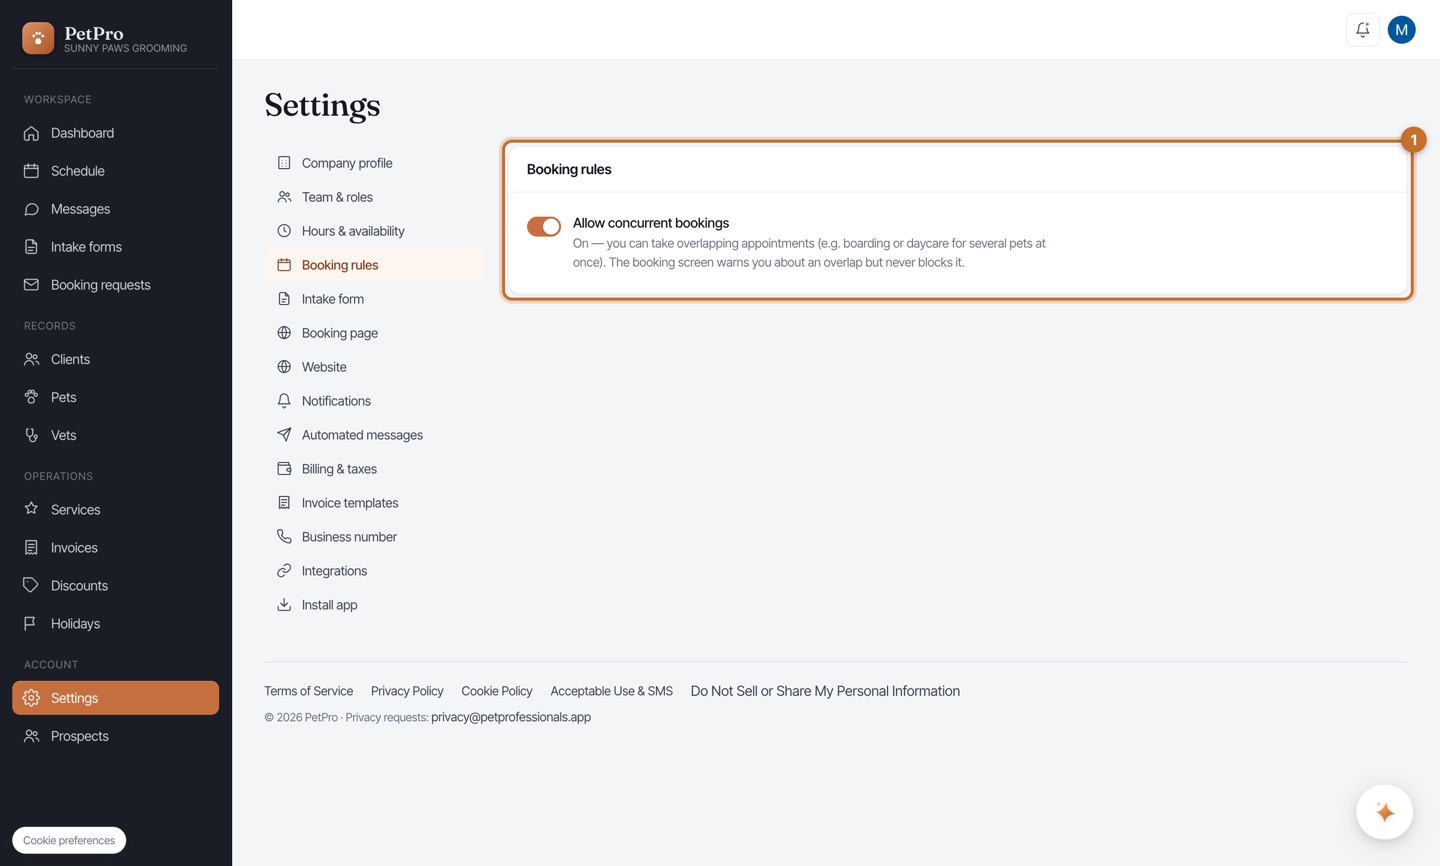Open Intake form settings section
The image size is (1440, 866).
(x=374, y=299)
